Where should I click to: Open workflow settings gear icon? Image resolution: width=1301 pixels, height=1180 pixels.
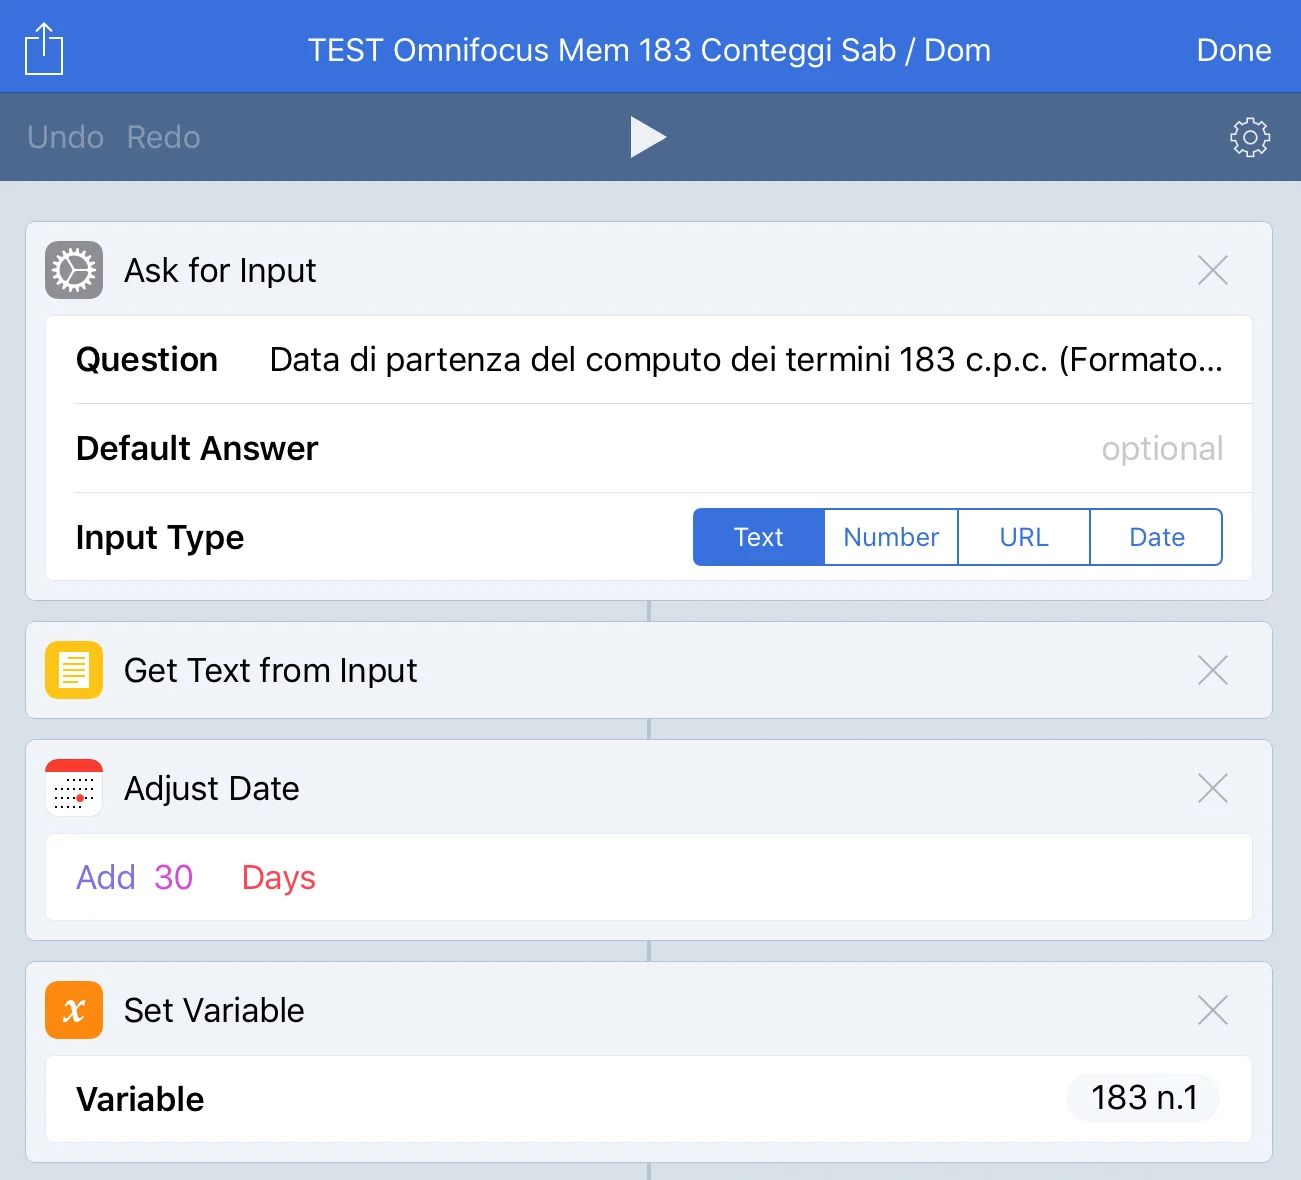pos(1250,137)
